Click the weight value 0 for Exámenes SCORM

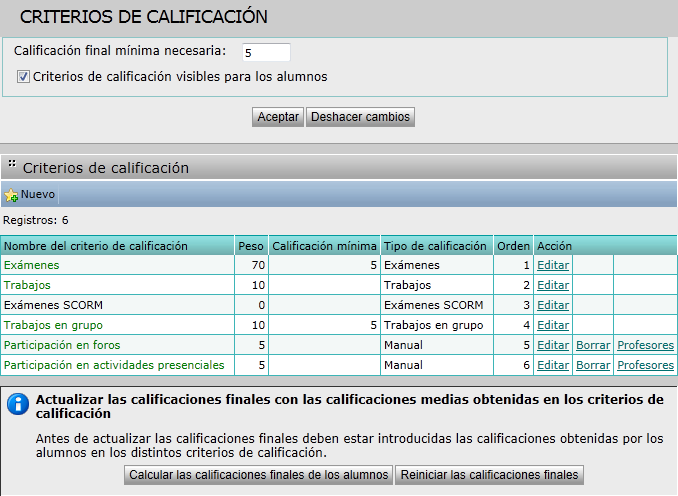click(262, 305)
